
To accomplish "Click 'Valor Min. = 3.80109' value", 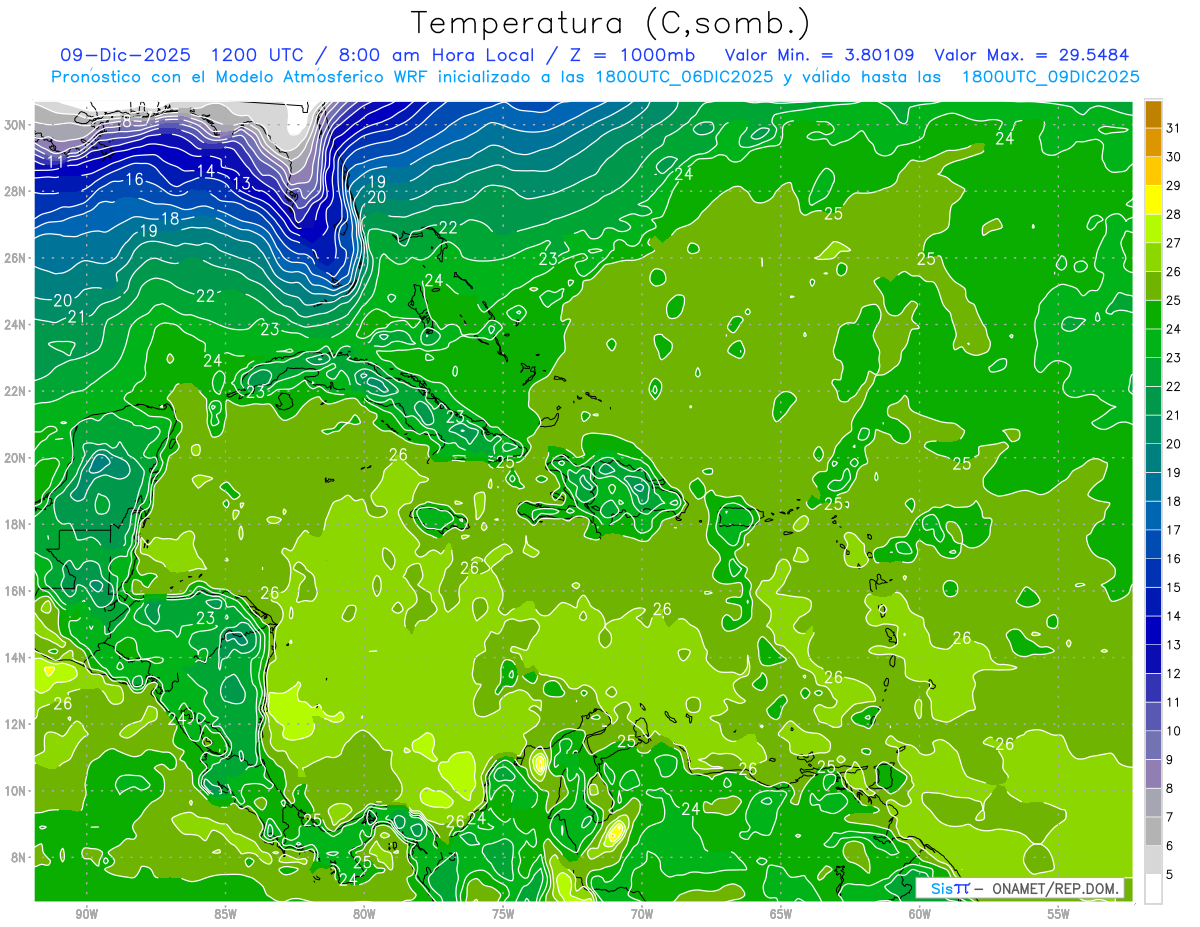I will pos(819,55).
